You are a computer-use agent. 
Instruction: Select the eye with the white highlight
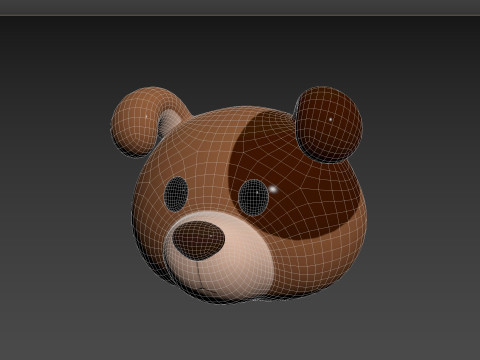tap(254, 197)
